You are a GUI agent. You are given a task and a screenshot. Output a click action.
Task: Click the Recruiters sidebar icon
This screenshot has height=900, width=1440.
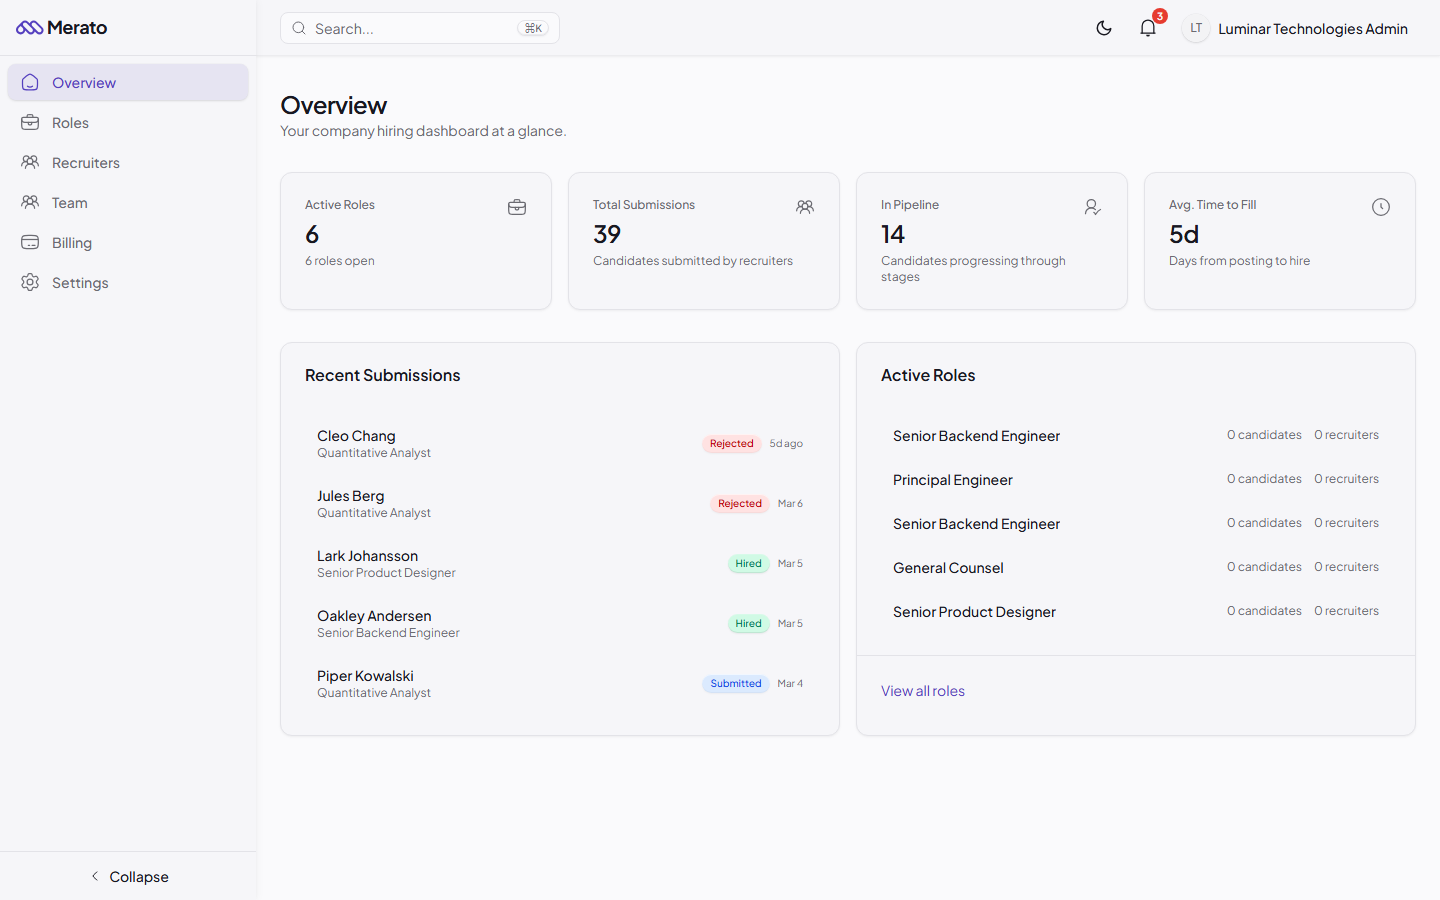30,162
